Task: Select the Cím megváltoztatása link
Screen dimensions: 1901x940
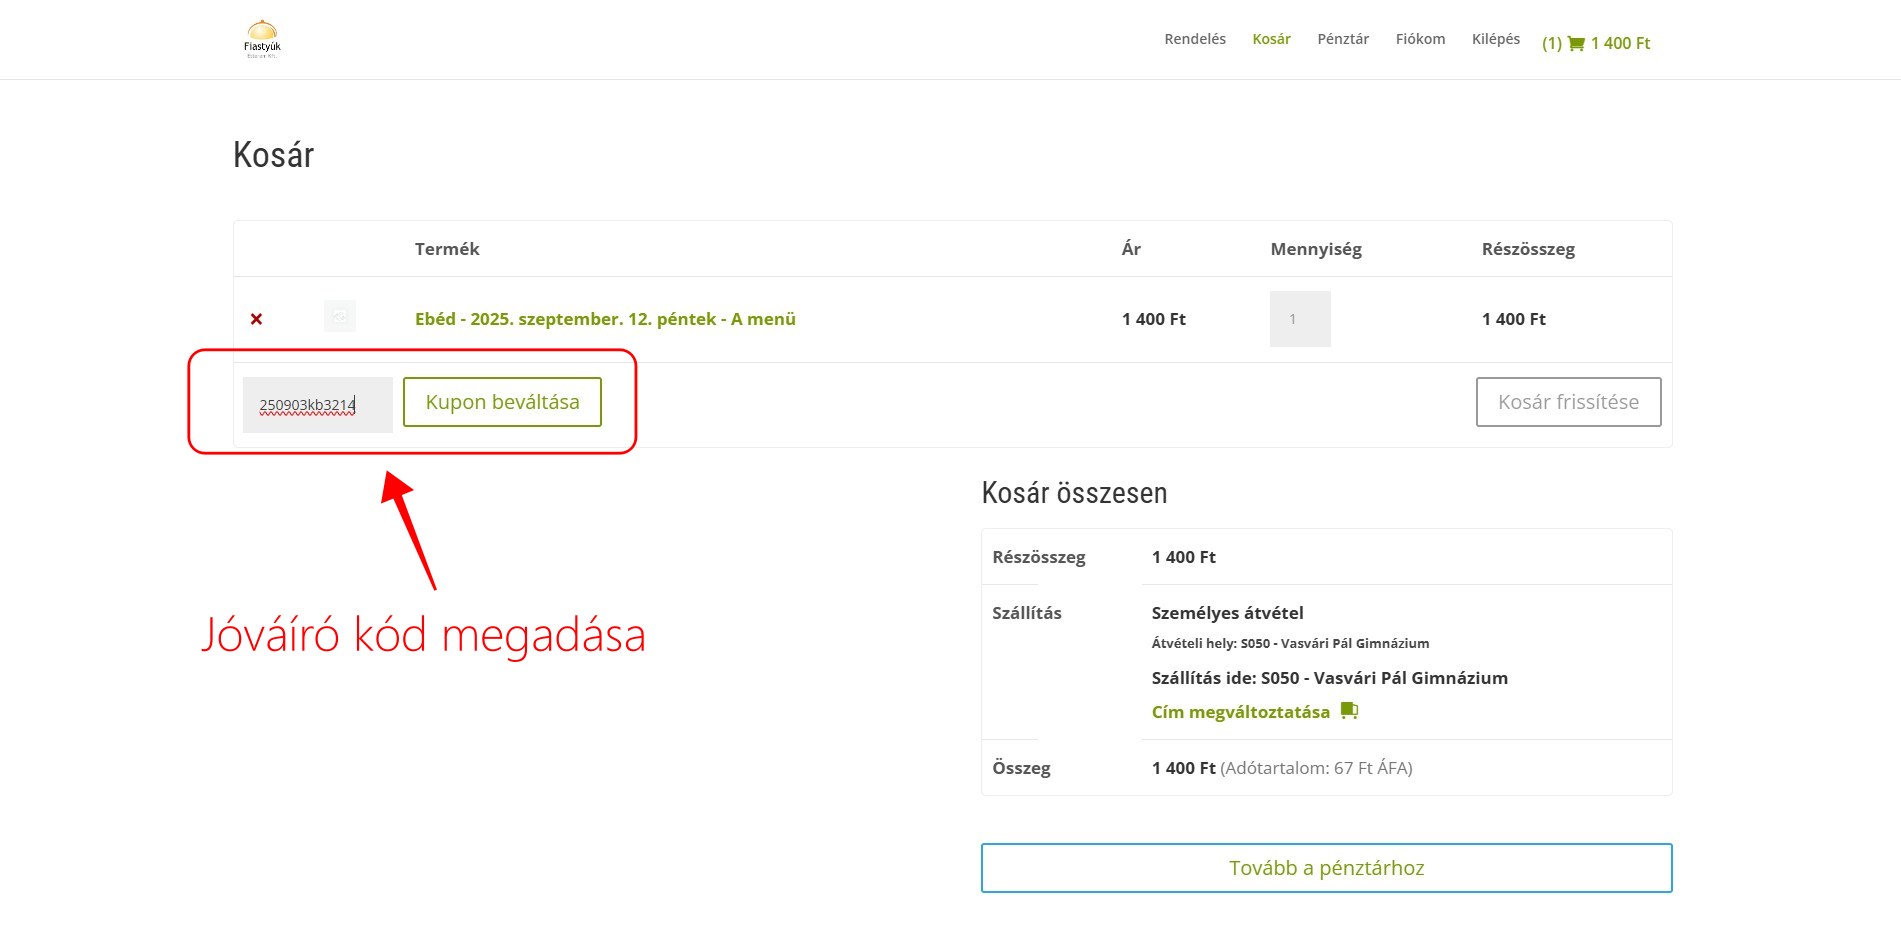Action: point(1240,712)
